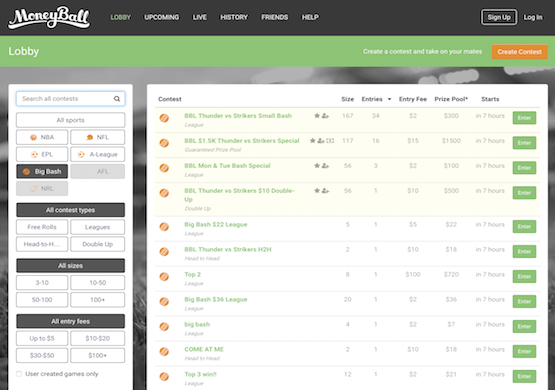Filter by 3-10 contest size
Viewport: 555px width, 390px height.
pos(42,282)
